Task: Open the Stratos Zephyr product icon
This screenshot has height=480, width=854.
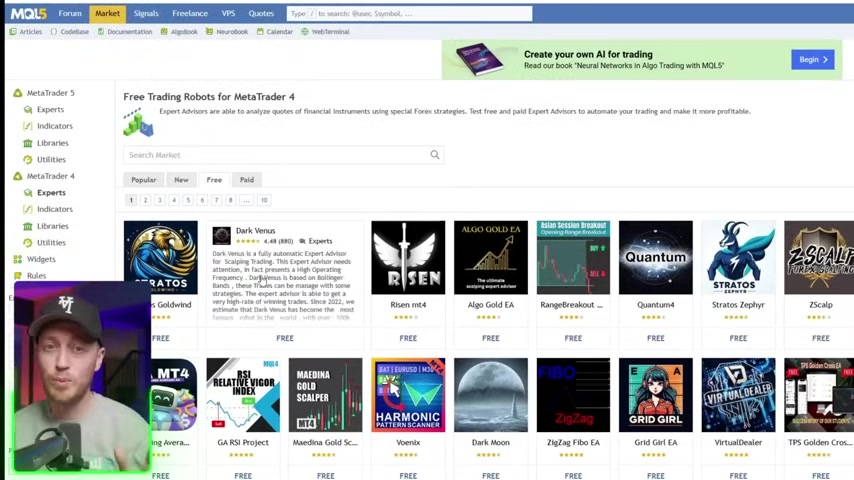Action: click(x=738, y=258)
